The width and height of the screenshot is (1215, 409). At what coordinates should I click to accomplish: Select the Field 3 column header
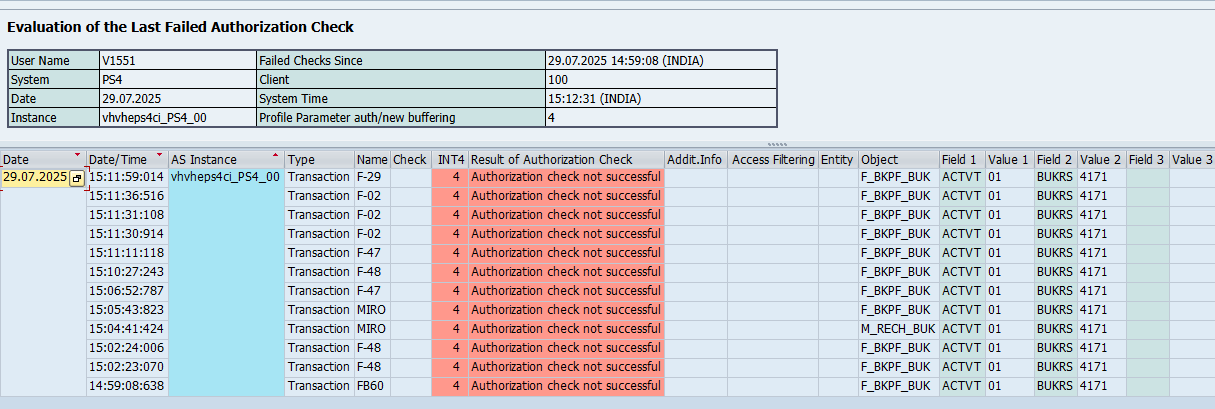1146,160
